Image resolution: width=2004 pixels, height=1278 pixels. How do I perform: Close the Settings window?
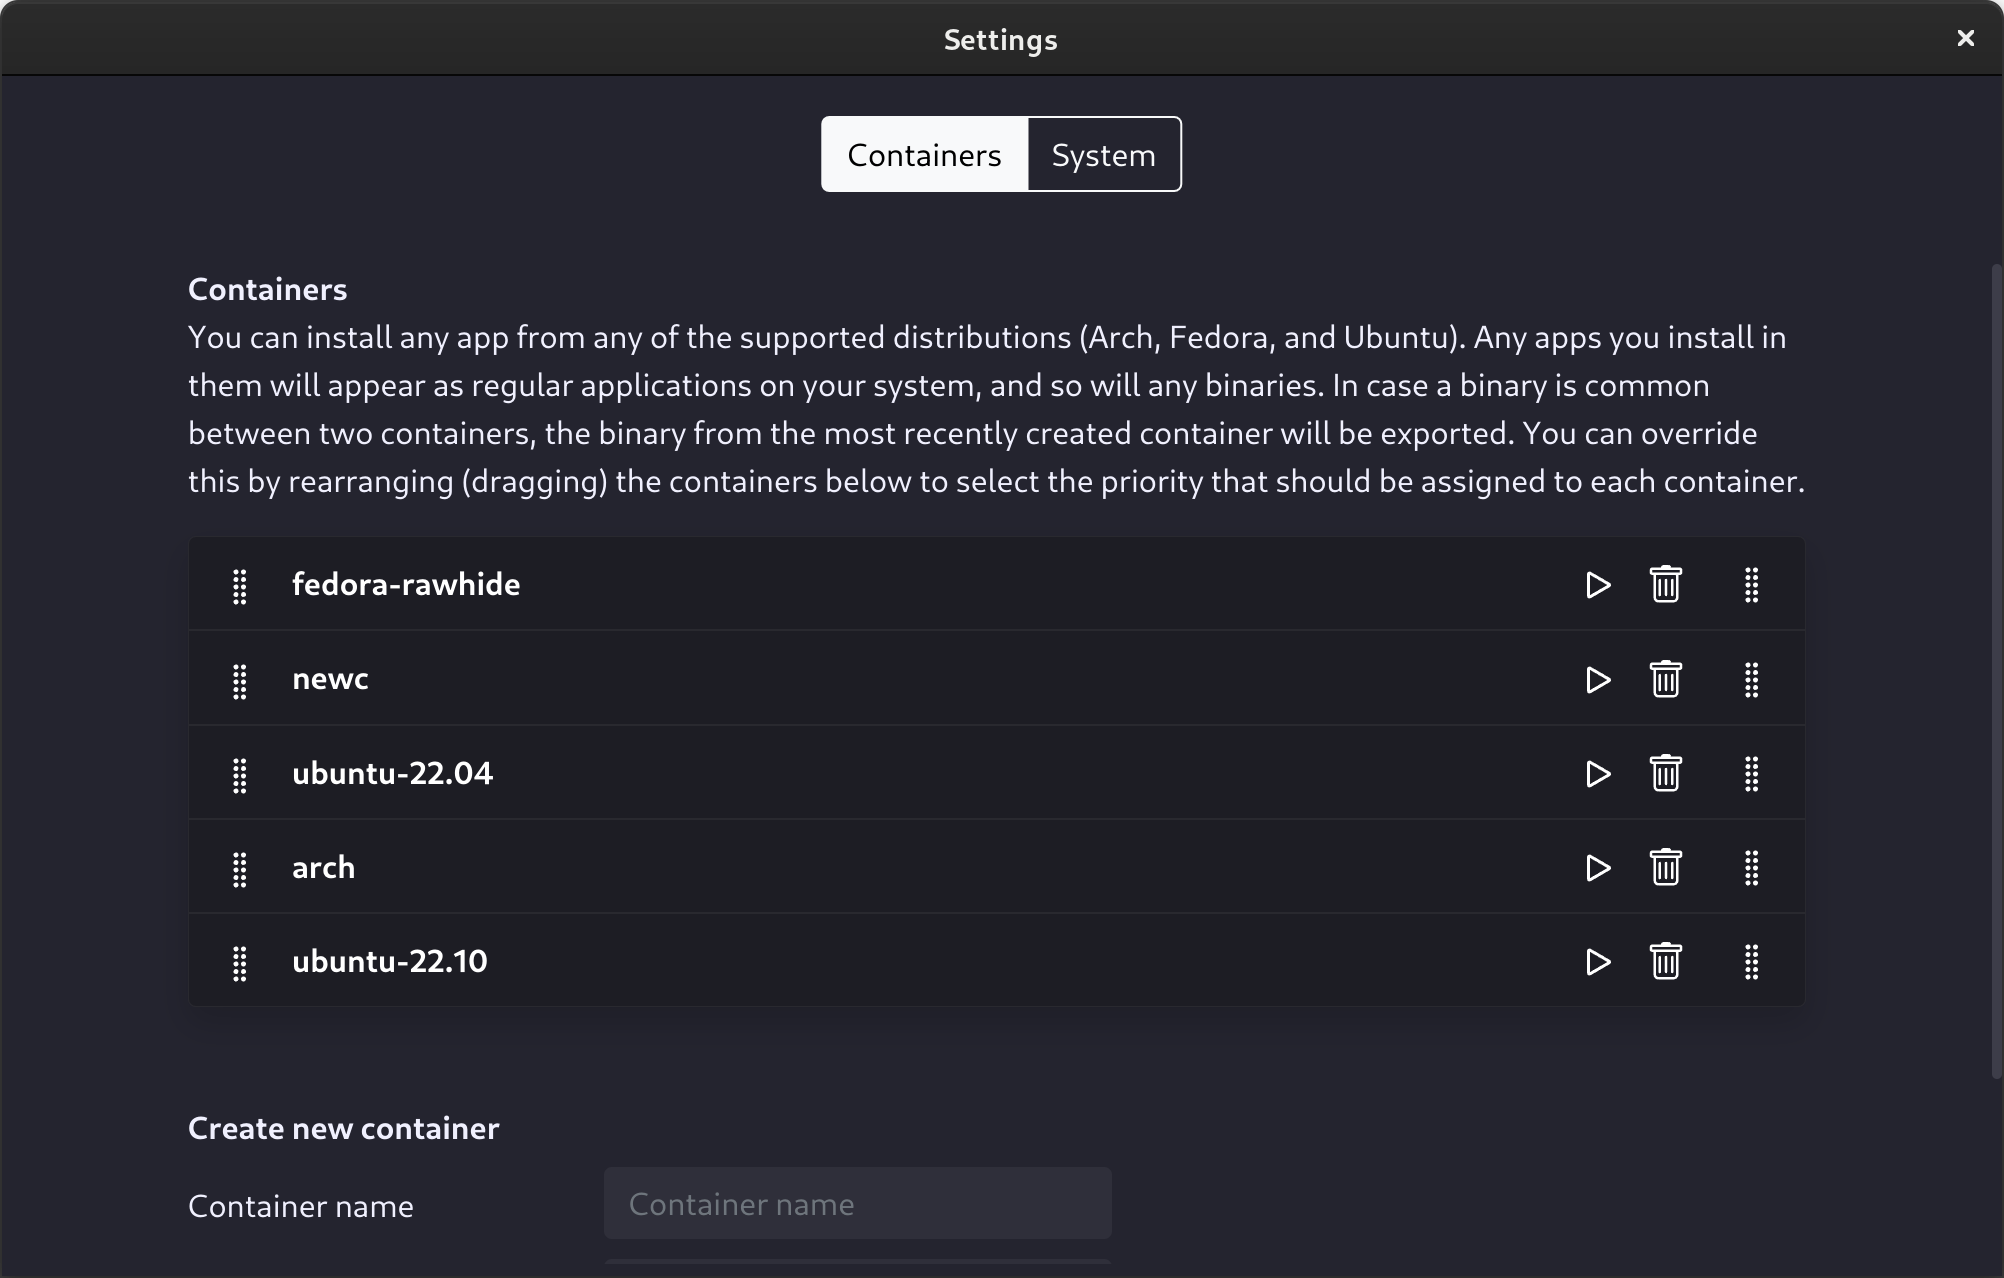pos(1965,38)
